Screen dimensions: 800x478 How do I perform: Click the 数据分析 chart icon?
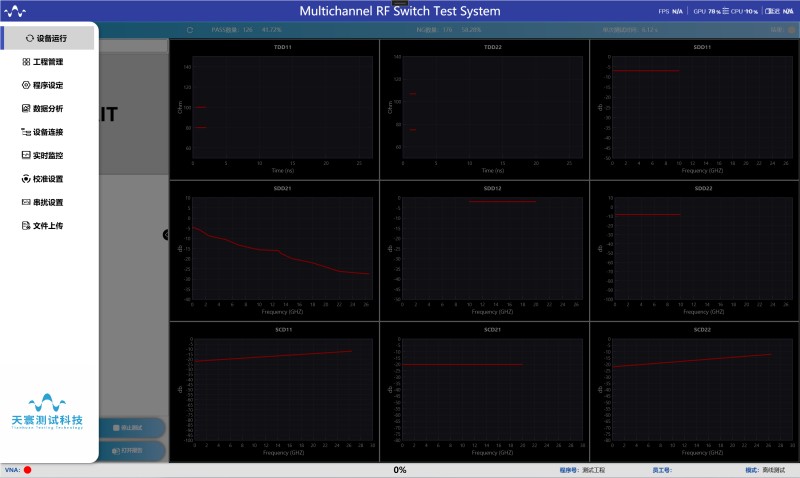[x=26, y=108]
